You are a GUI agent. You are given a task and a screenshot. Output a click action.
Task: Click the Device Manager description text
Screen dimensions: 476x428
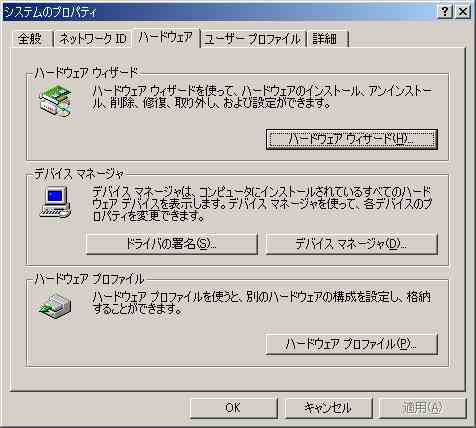point(262,204)
